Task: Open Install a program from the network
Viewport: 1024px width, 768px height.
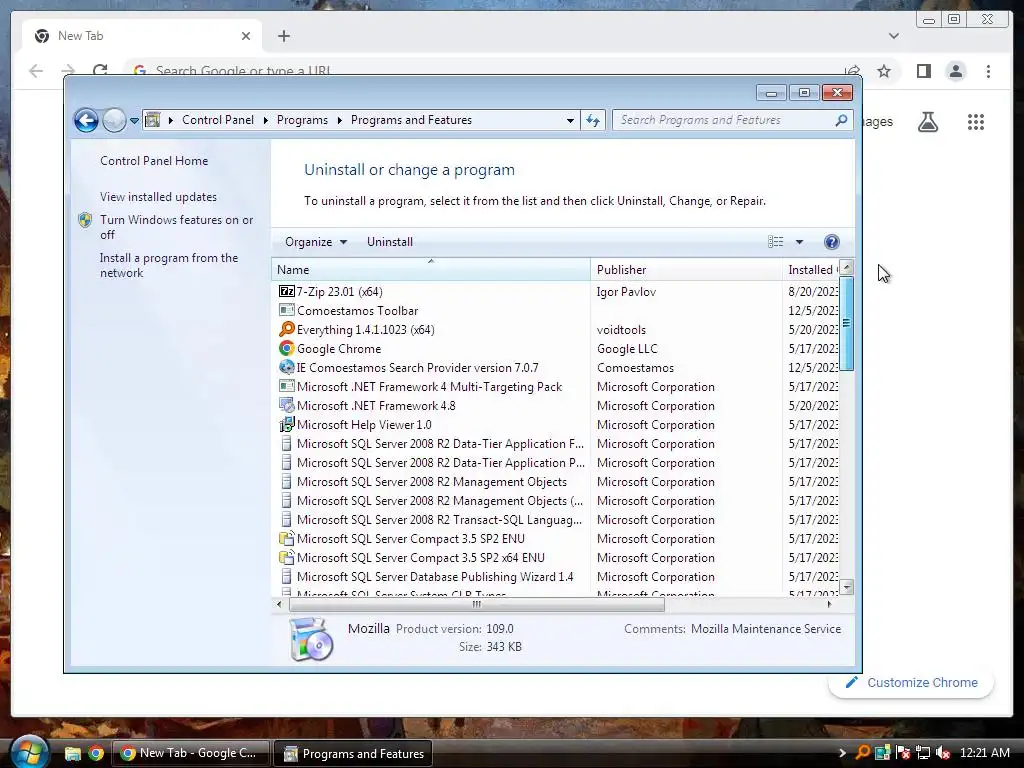Action: (x=168, y=265)
